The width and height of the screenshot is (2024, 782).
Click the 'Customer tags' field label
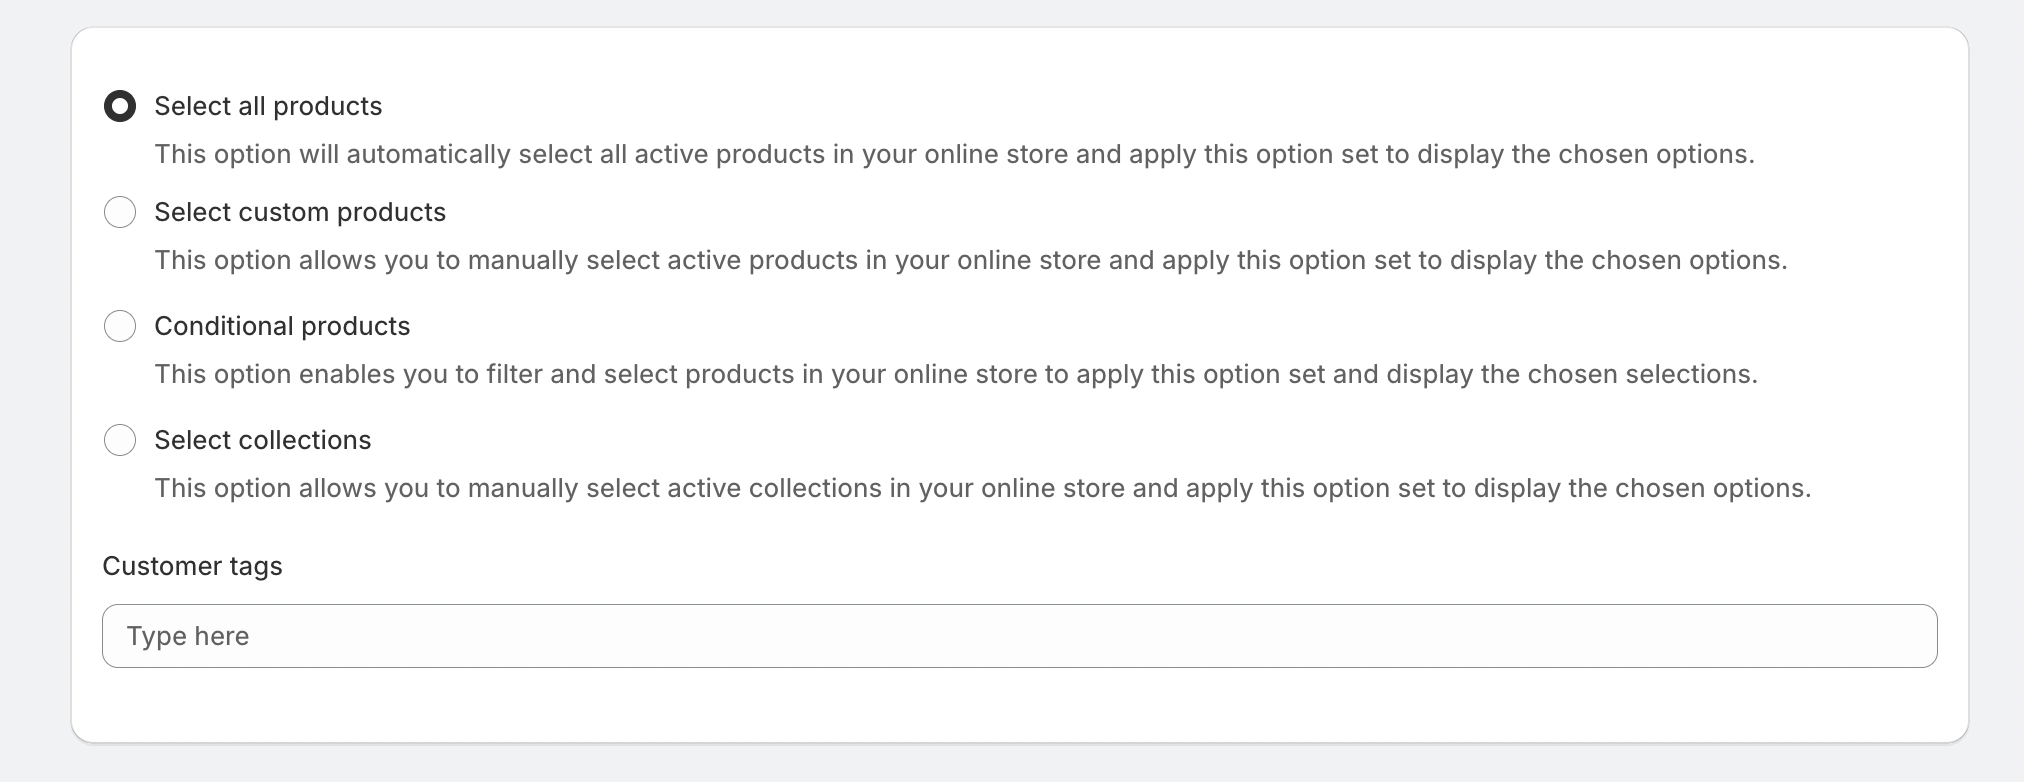click(192, 566)
